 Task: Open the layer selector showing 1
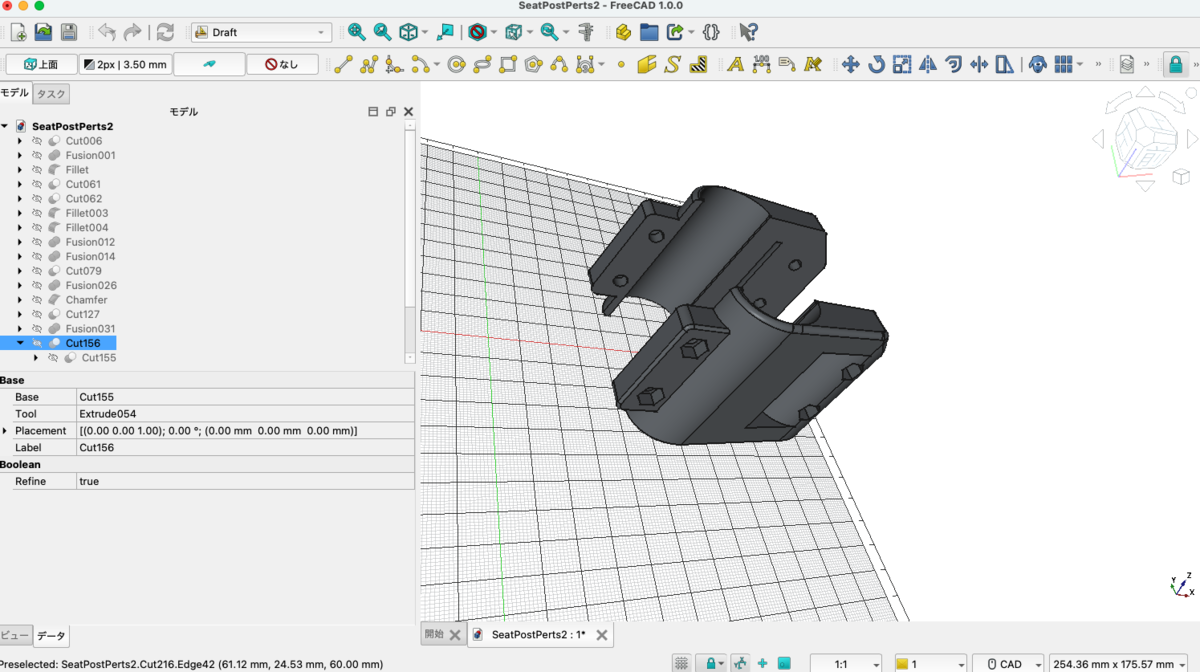tap(930, 664)
